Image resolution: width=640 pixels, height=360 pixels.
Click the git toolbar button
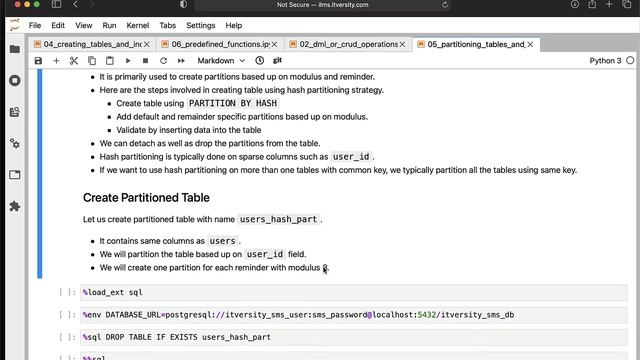[277, 60]
